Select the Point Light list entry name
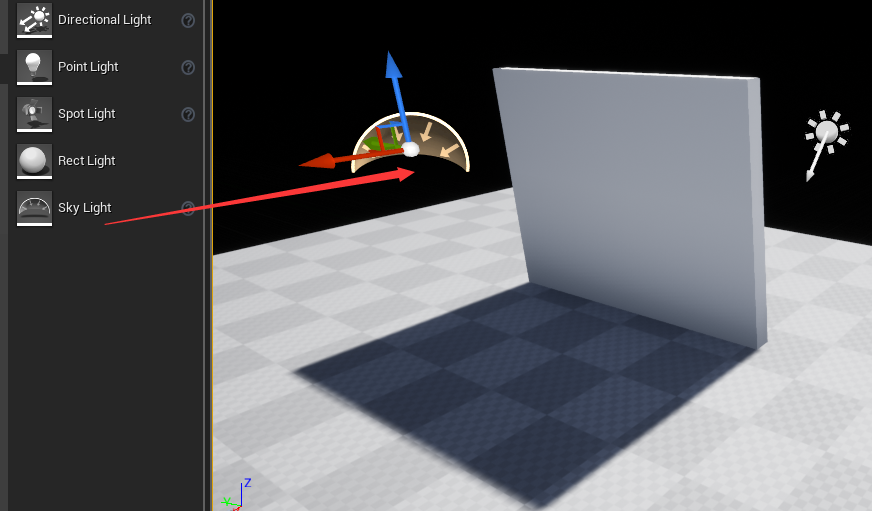The image size is (872, 511). pos(88,67)
